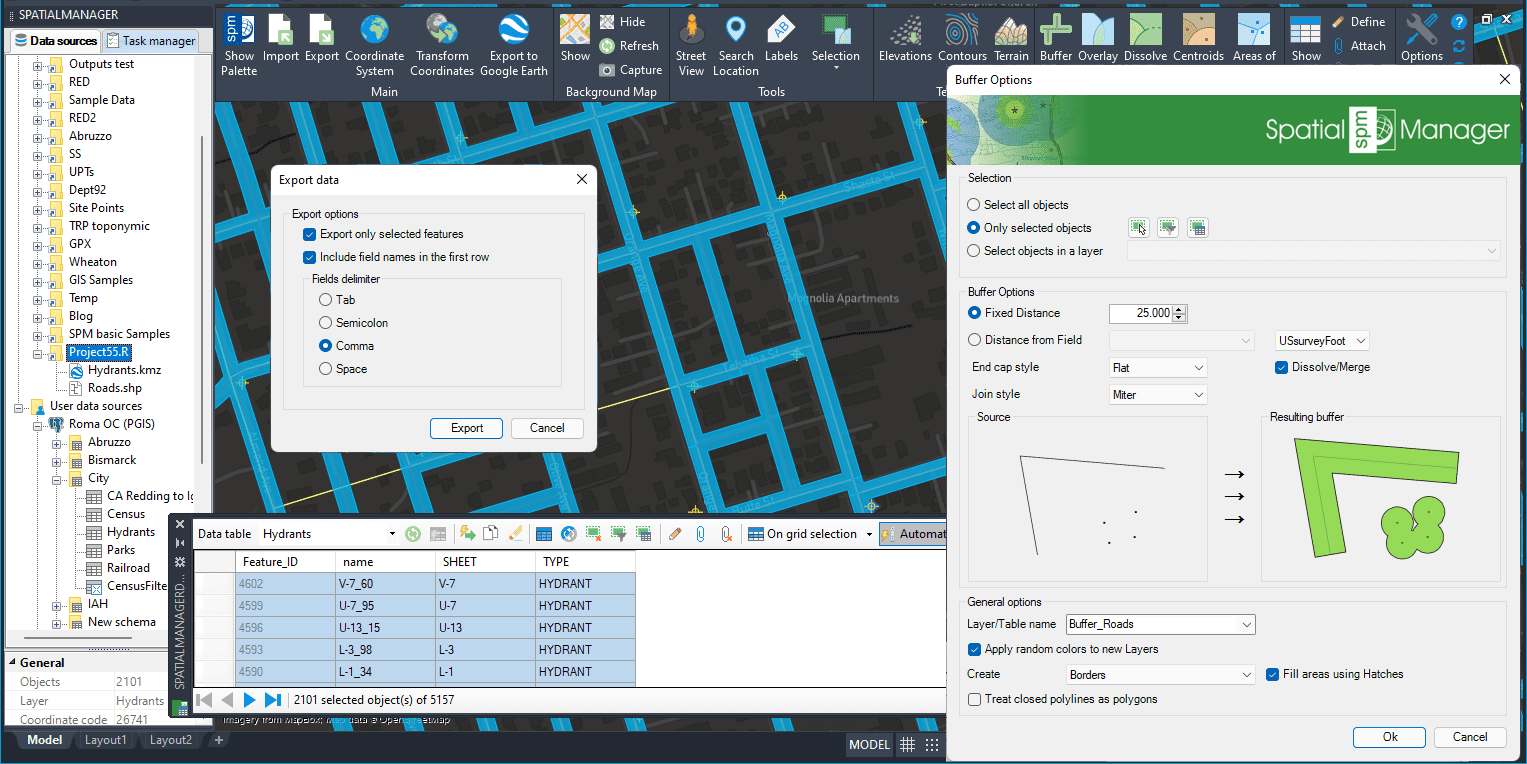Click the SHEET column header
The height and width of the screenshot is (764, 1527).
click(x=485, y=562)
